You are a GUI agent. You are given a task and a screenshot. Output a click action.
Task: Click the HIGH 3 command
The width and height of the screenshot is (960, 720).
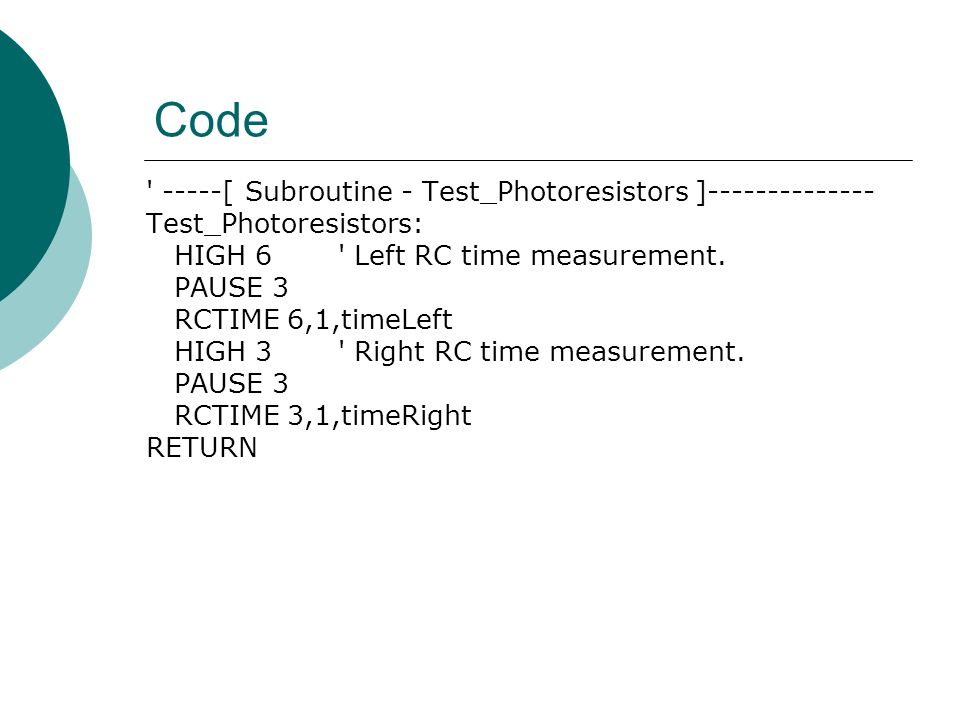pyautogui.click(x=223, y=351)
